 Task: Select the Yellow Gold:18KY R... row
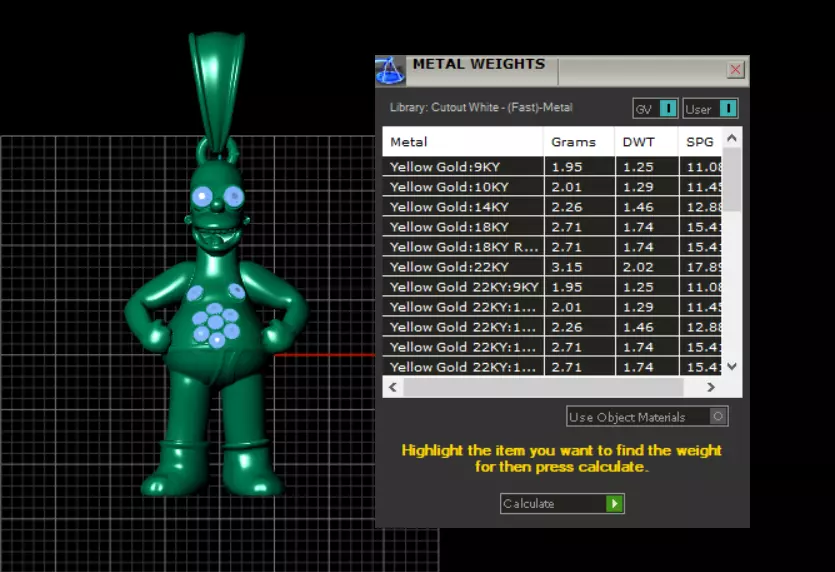pyautogui.click(x=552, y=247)
